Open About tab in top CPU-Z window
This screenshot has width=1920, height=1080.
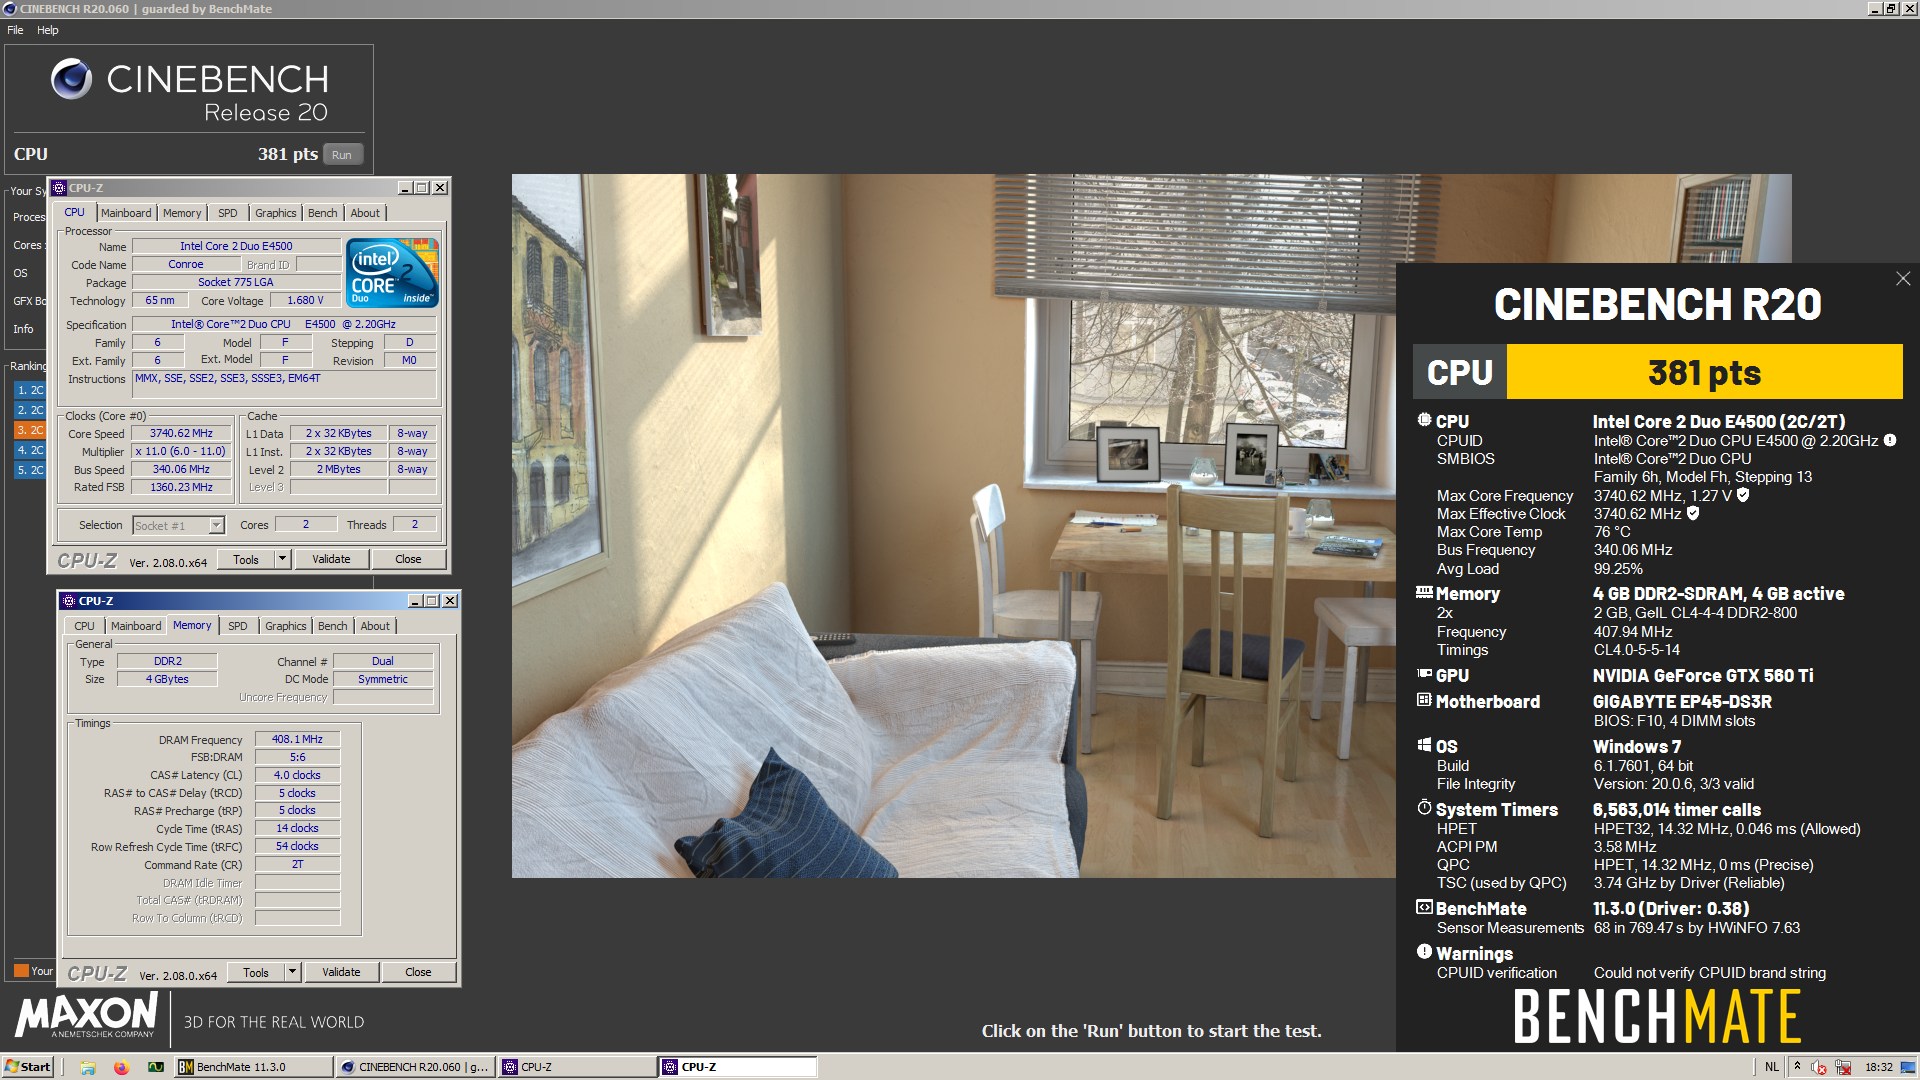coord(365,213)
